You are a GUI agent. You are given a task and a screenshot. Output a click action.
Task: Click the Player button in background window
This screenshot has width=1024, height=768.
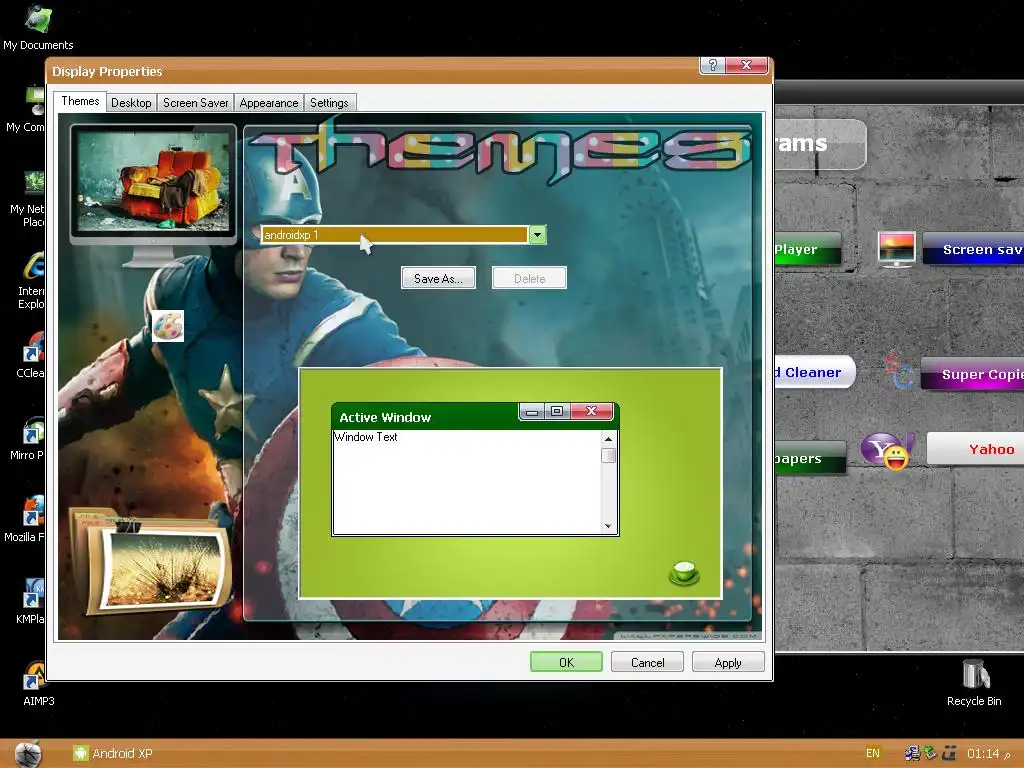[807, 249]
